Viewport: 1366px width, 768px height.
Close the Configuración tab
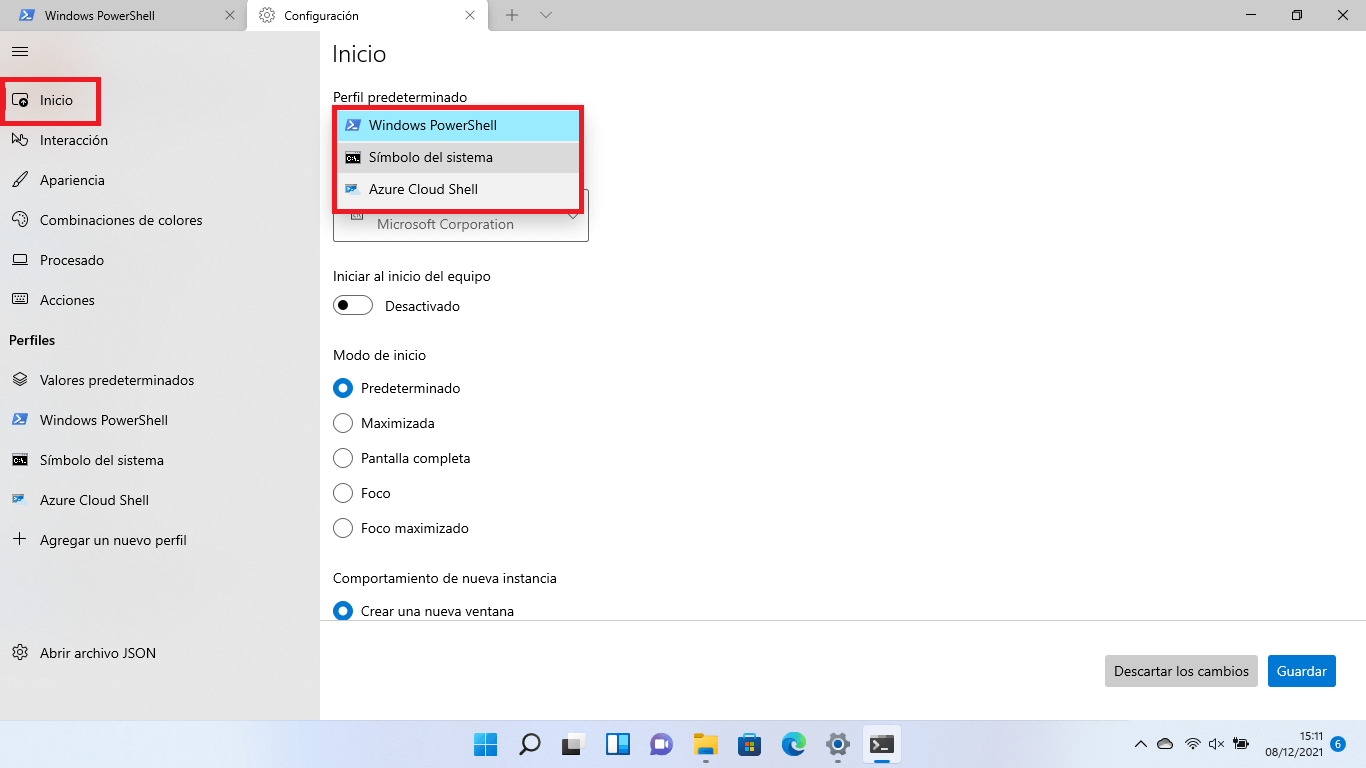pyautogui.click(x=471, y=16)
